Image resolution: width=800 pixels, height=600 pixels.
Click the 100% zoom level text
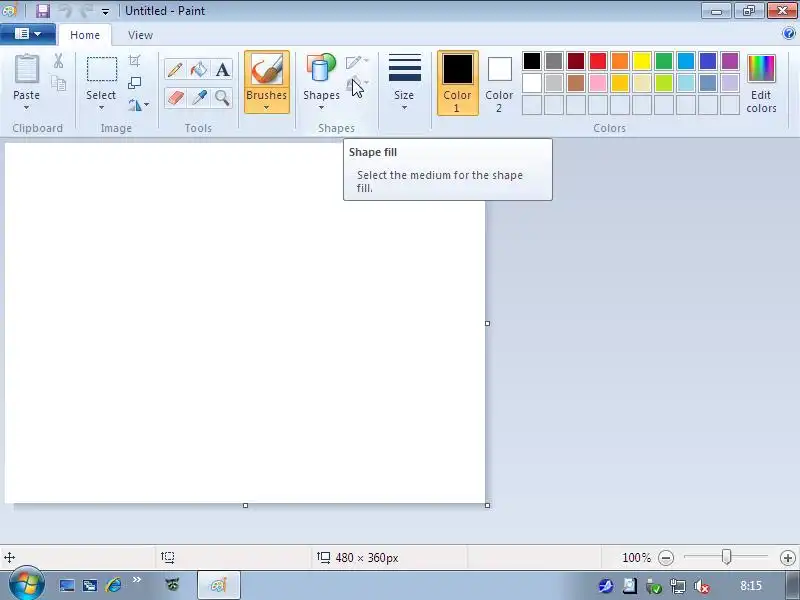tap(636, 558)
